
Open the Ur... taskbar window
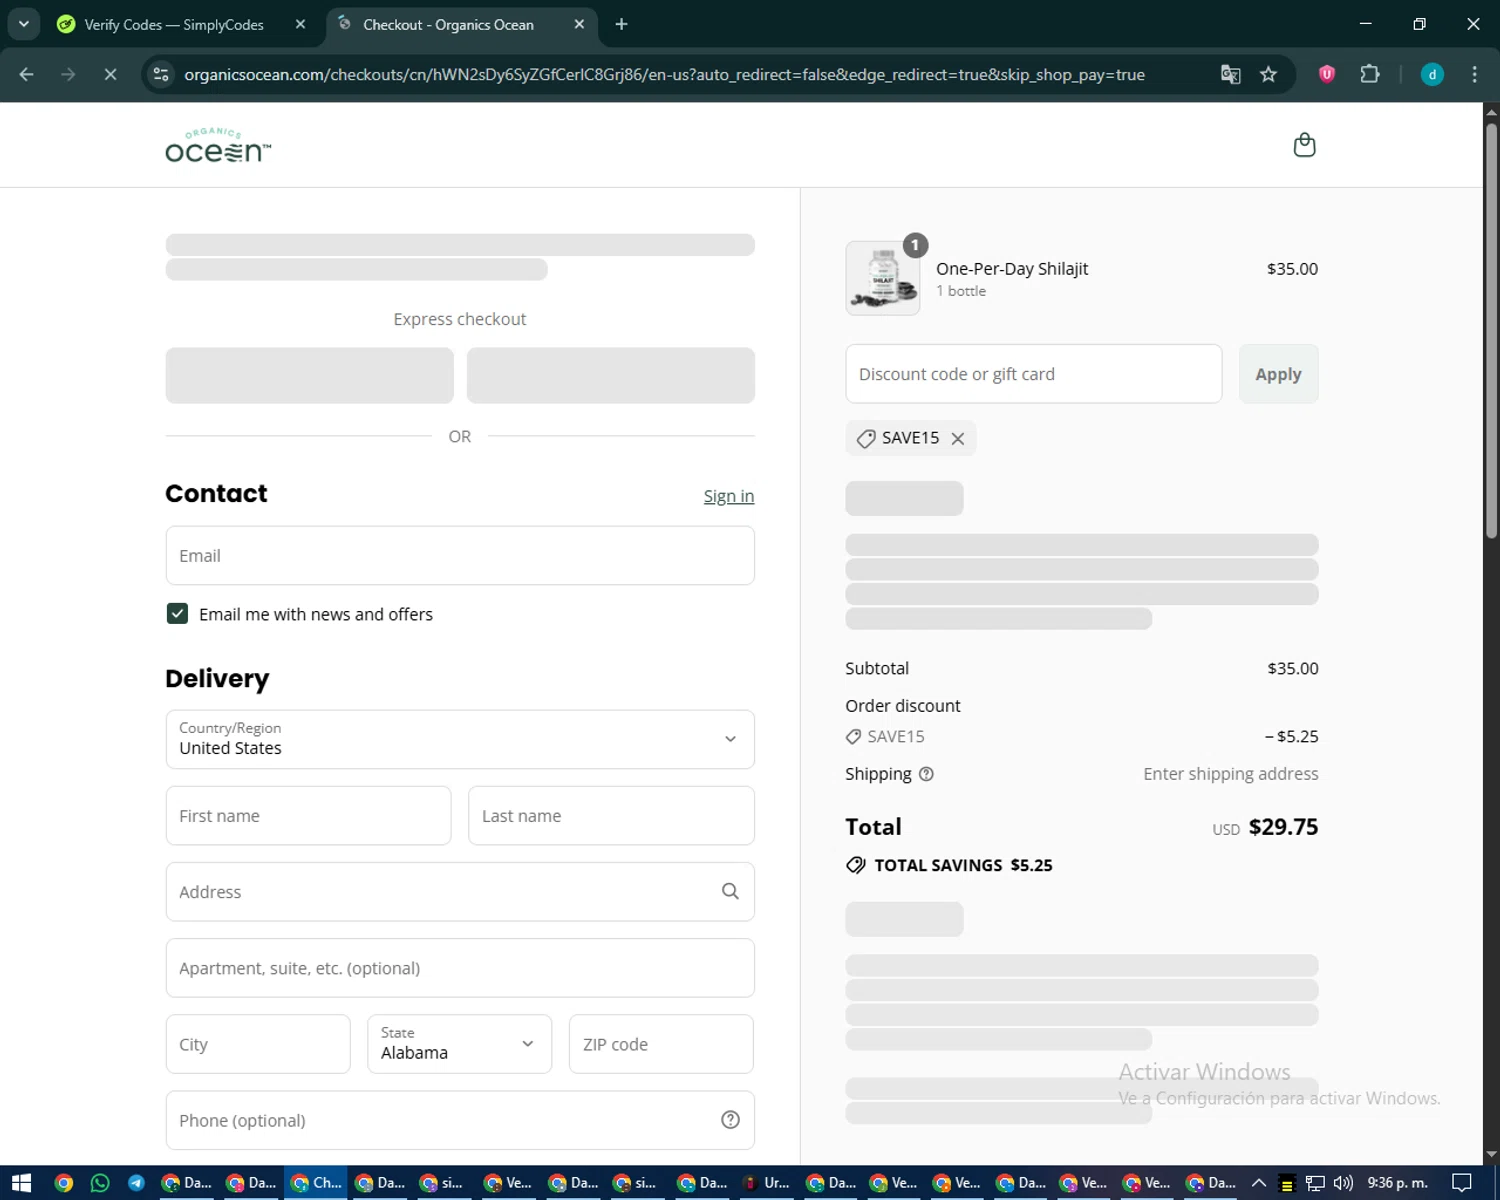click(x=765, y=1183)
